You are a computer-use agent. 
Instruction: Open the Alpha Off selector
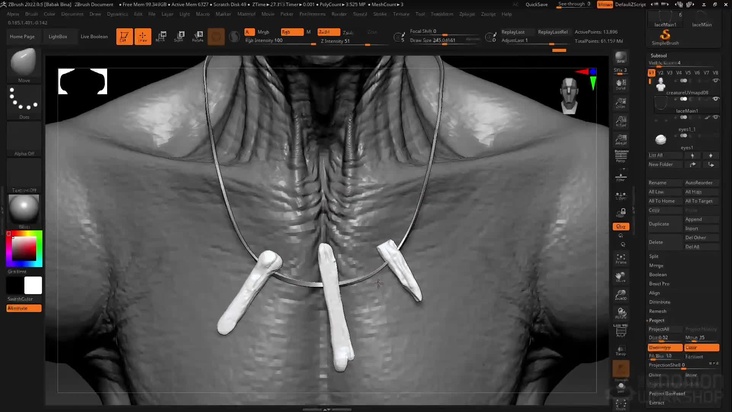point(24,139)
